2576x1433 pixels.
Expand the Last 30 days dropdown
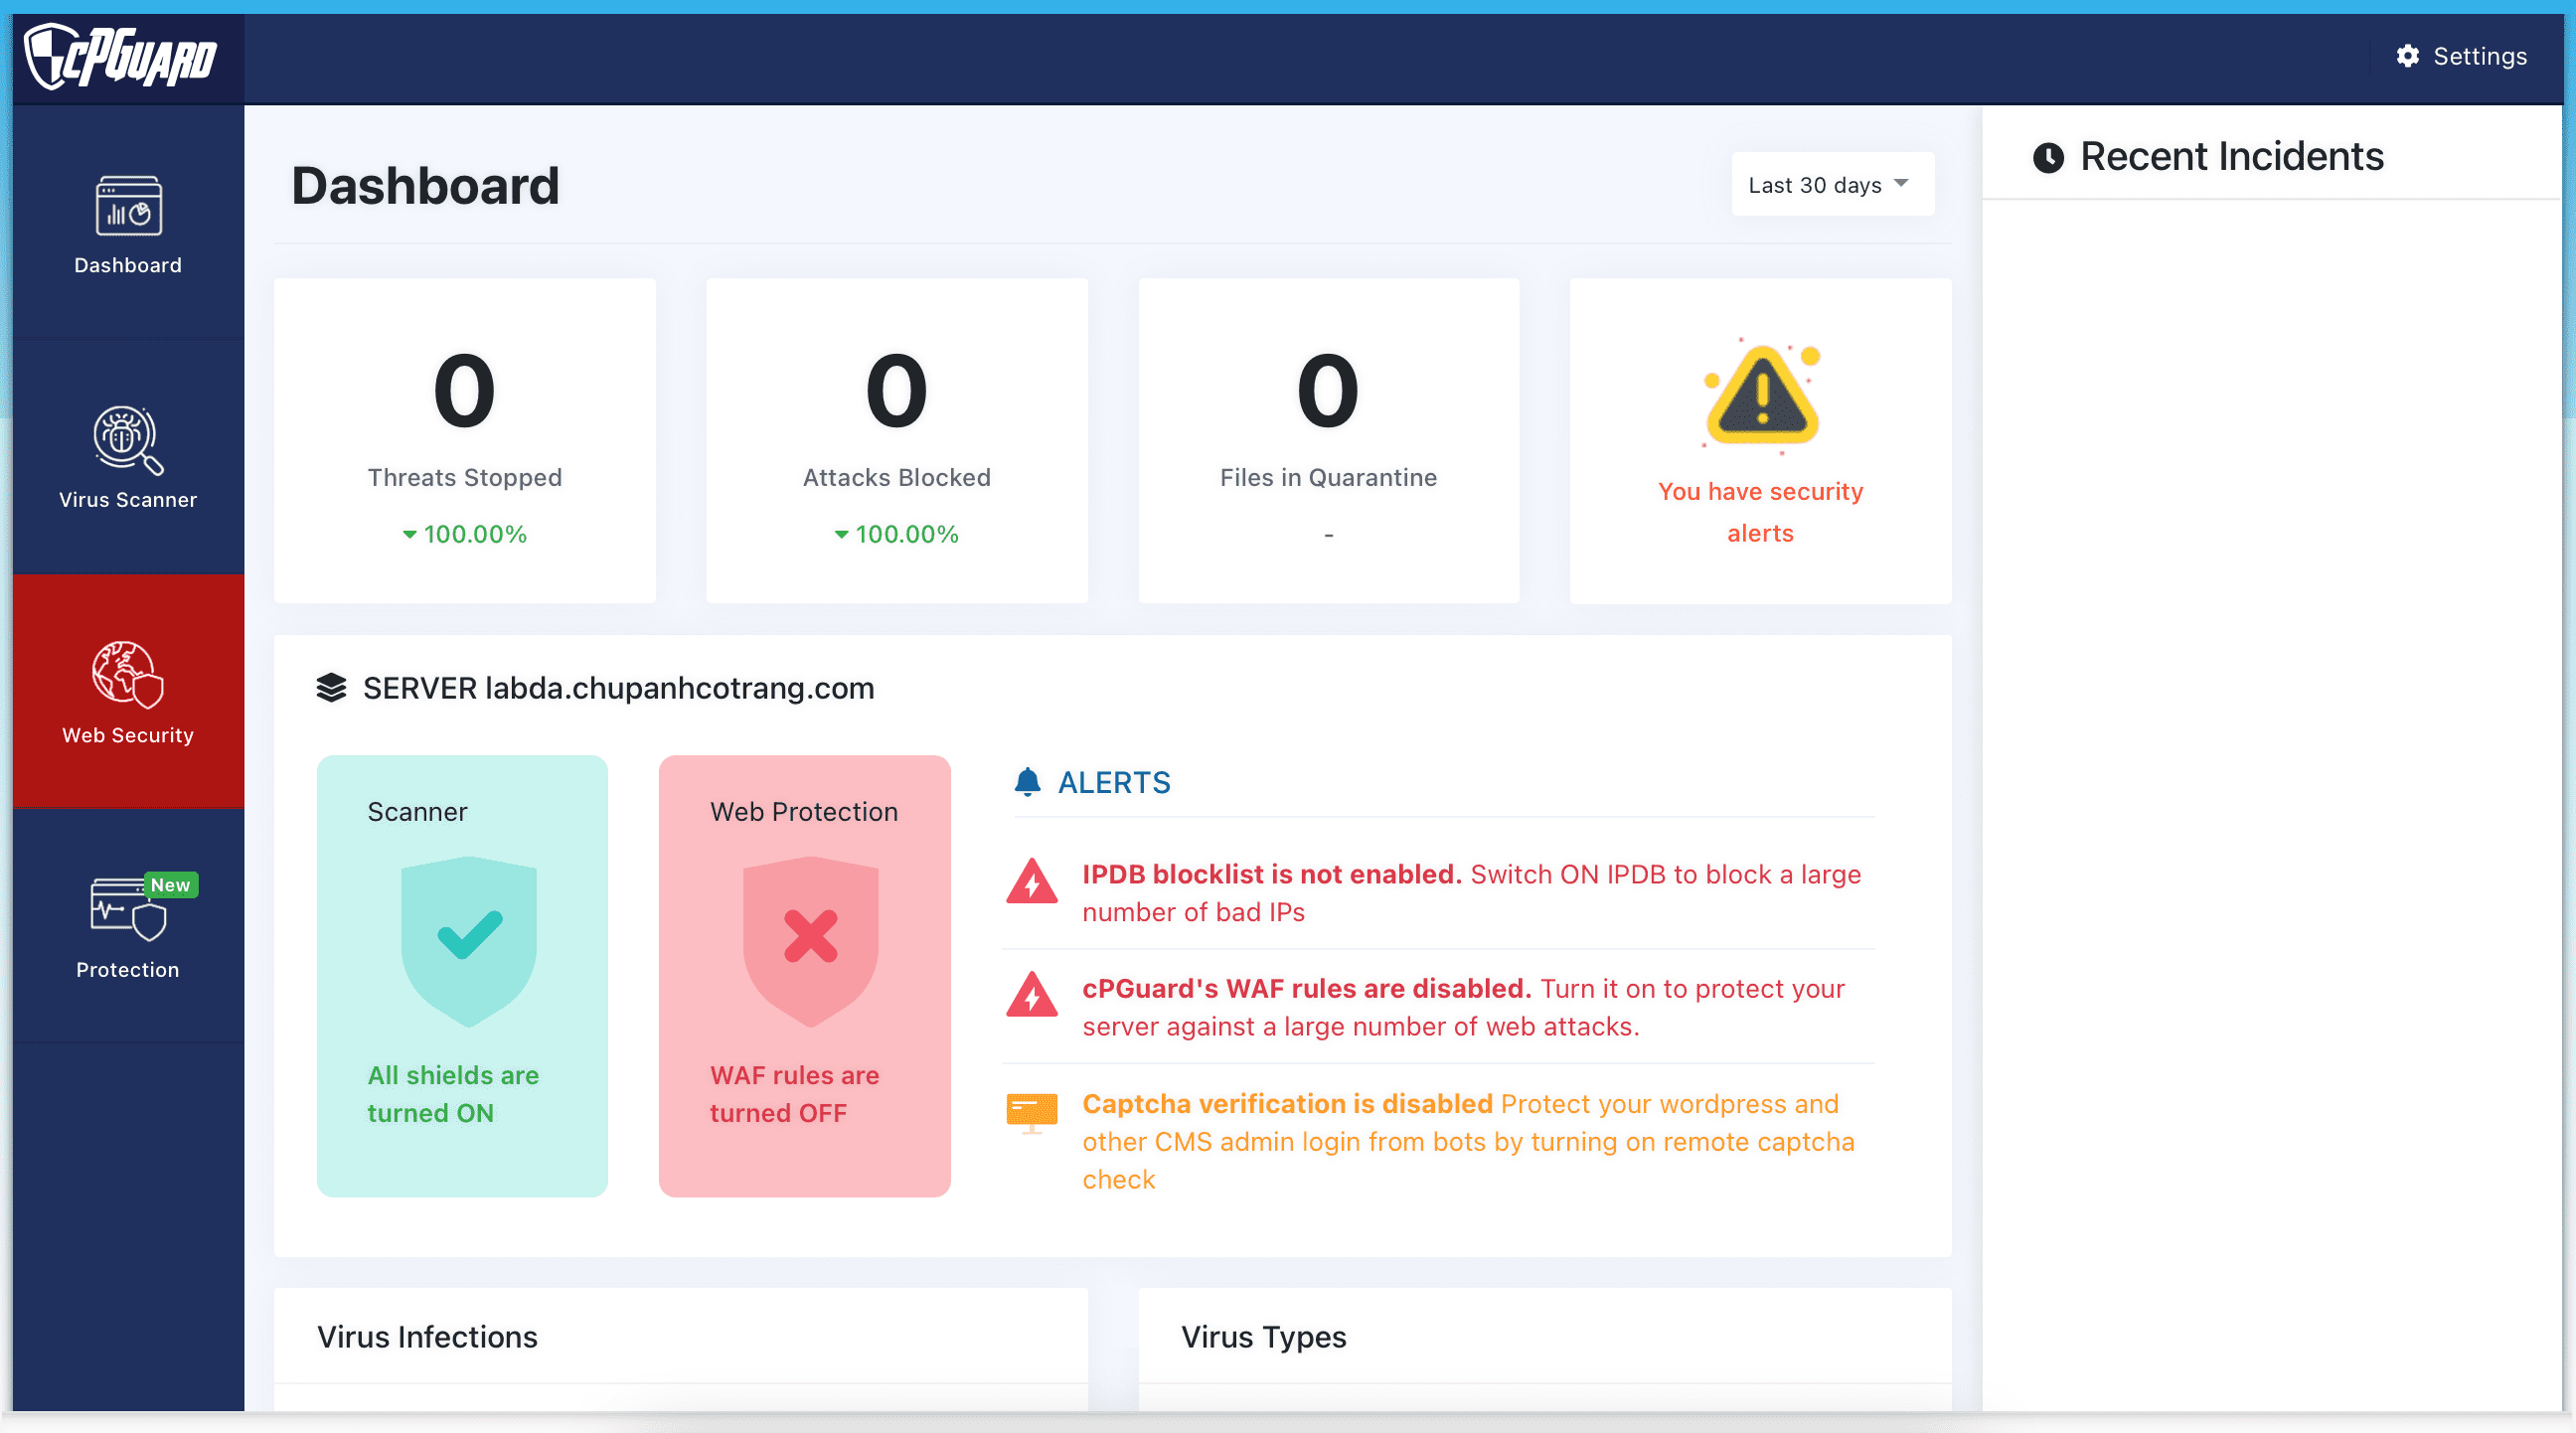(1828, 184)
